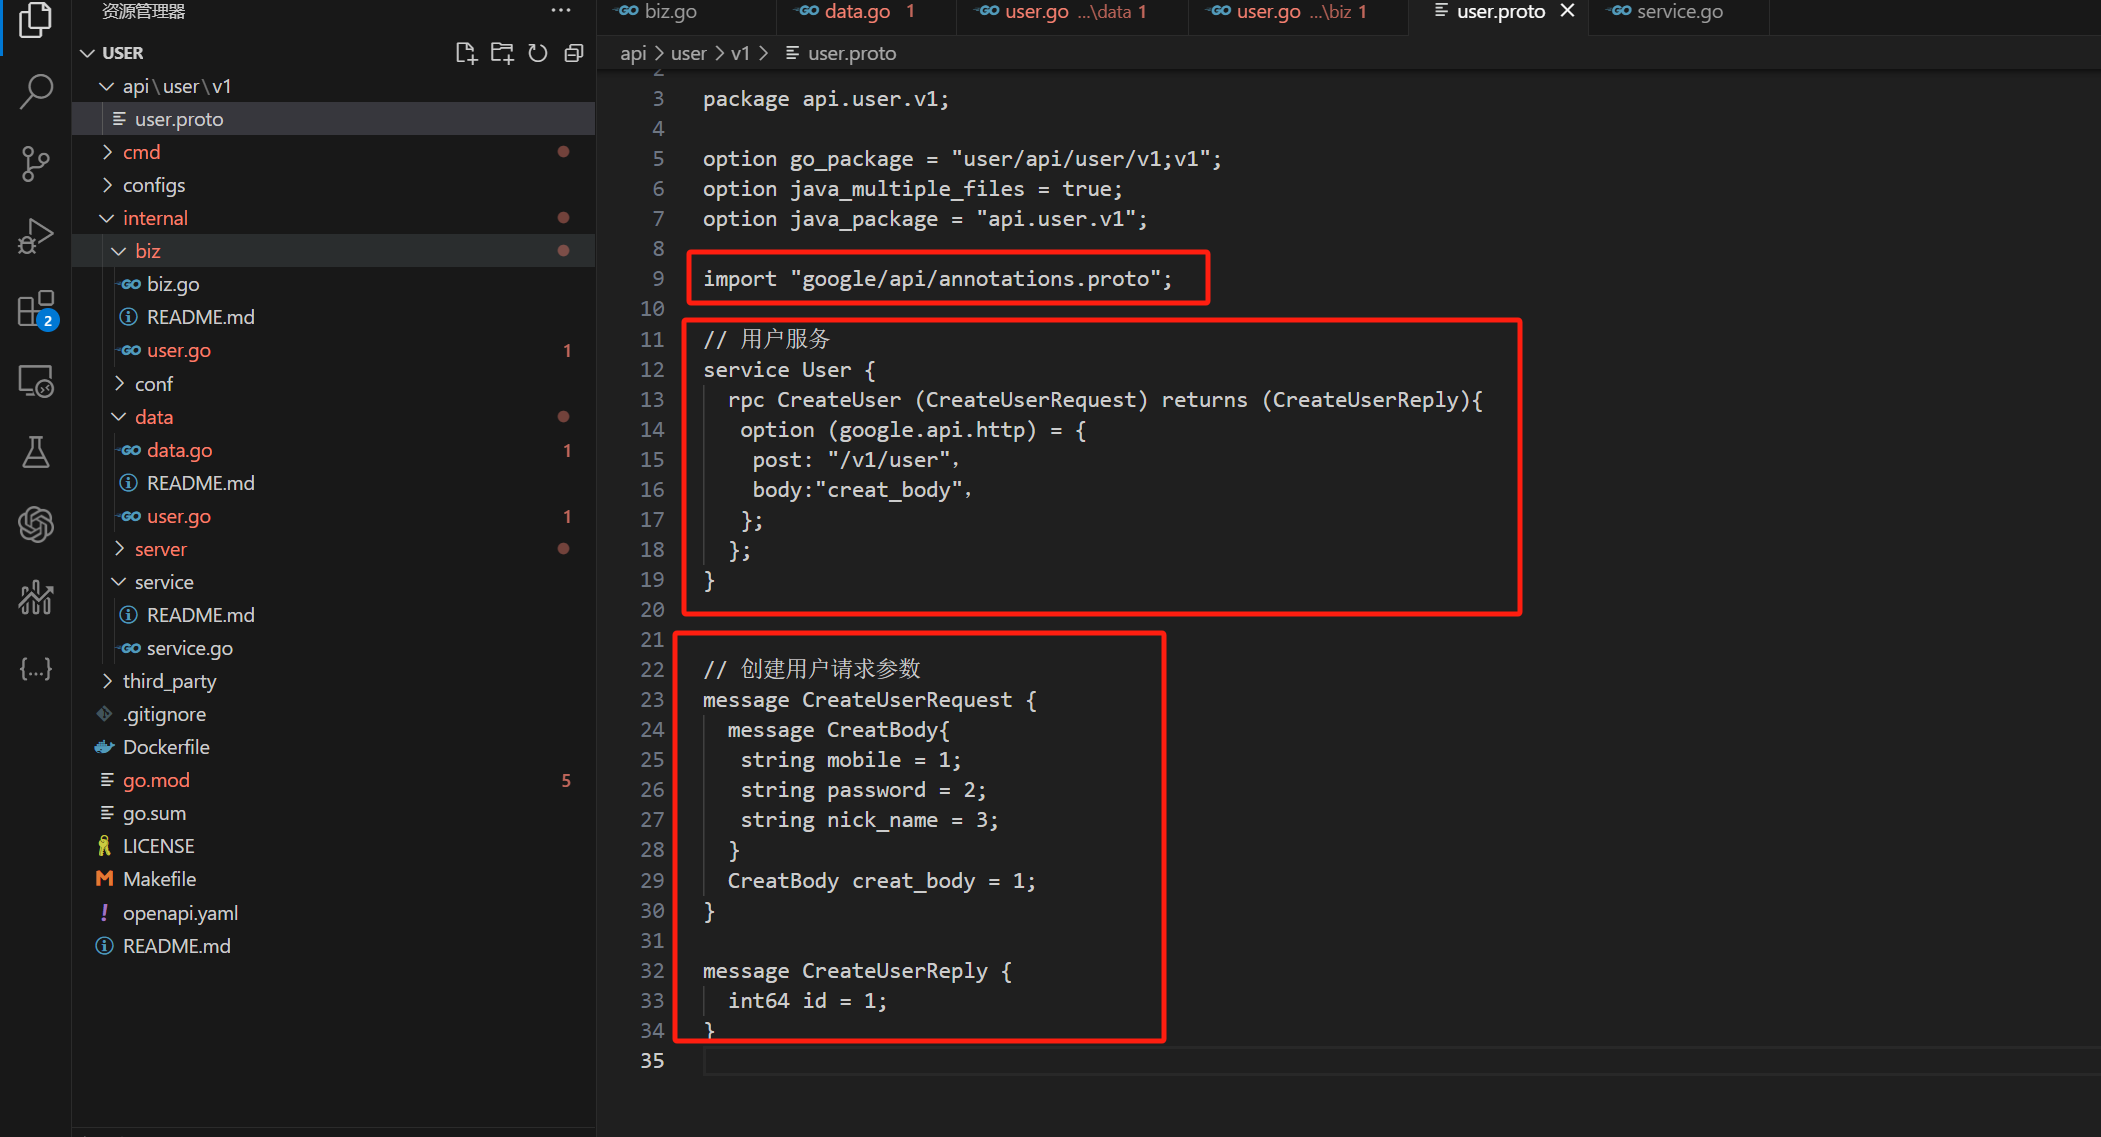The image size is (2101, 1137).
Task: Close the user.proto editor tab
Action: [x=1567, y=11]
